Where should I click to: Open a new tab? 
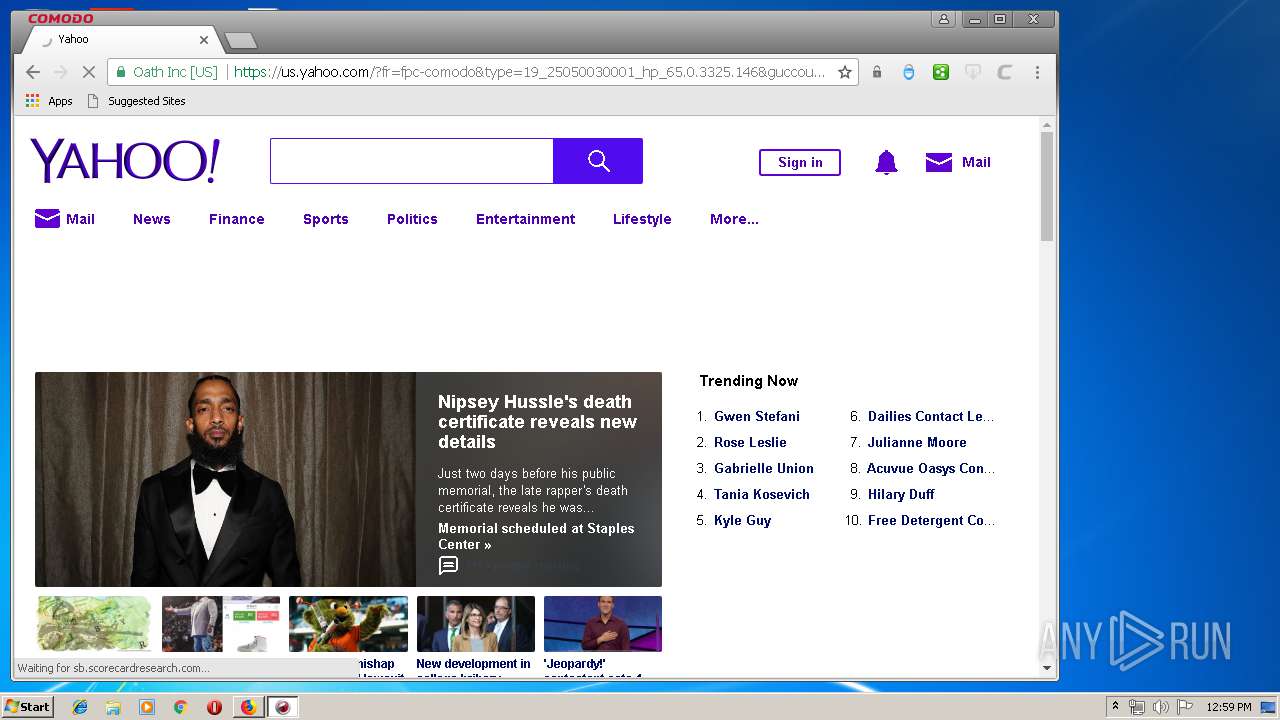(x=241, y=41)
